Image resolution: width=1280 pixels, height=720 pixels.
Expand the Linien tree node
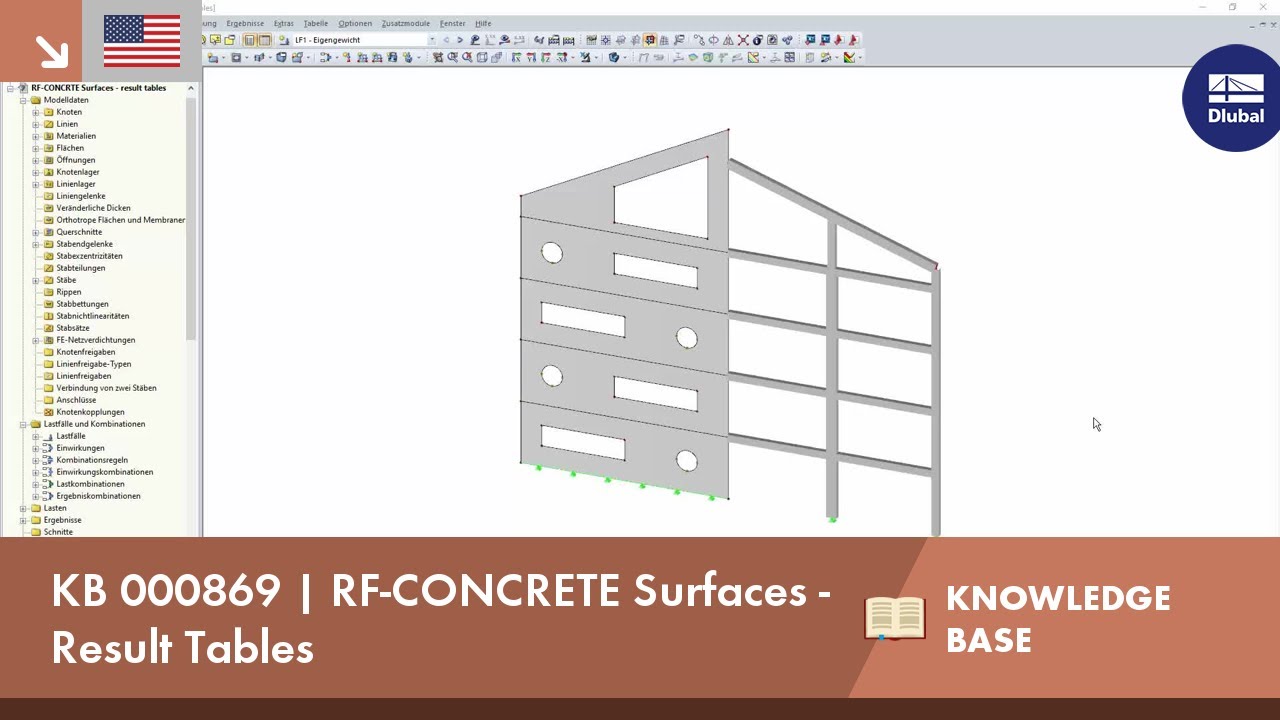[x=35, y=124]
